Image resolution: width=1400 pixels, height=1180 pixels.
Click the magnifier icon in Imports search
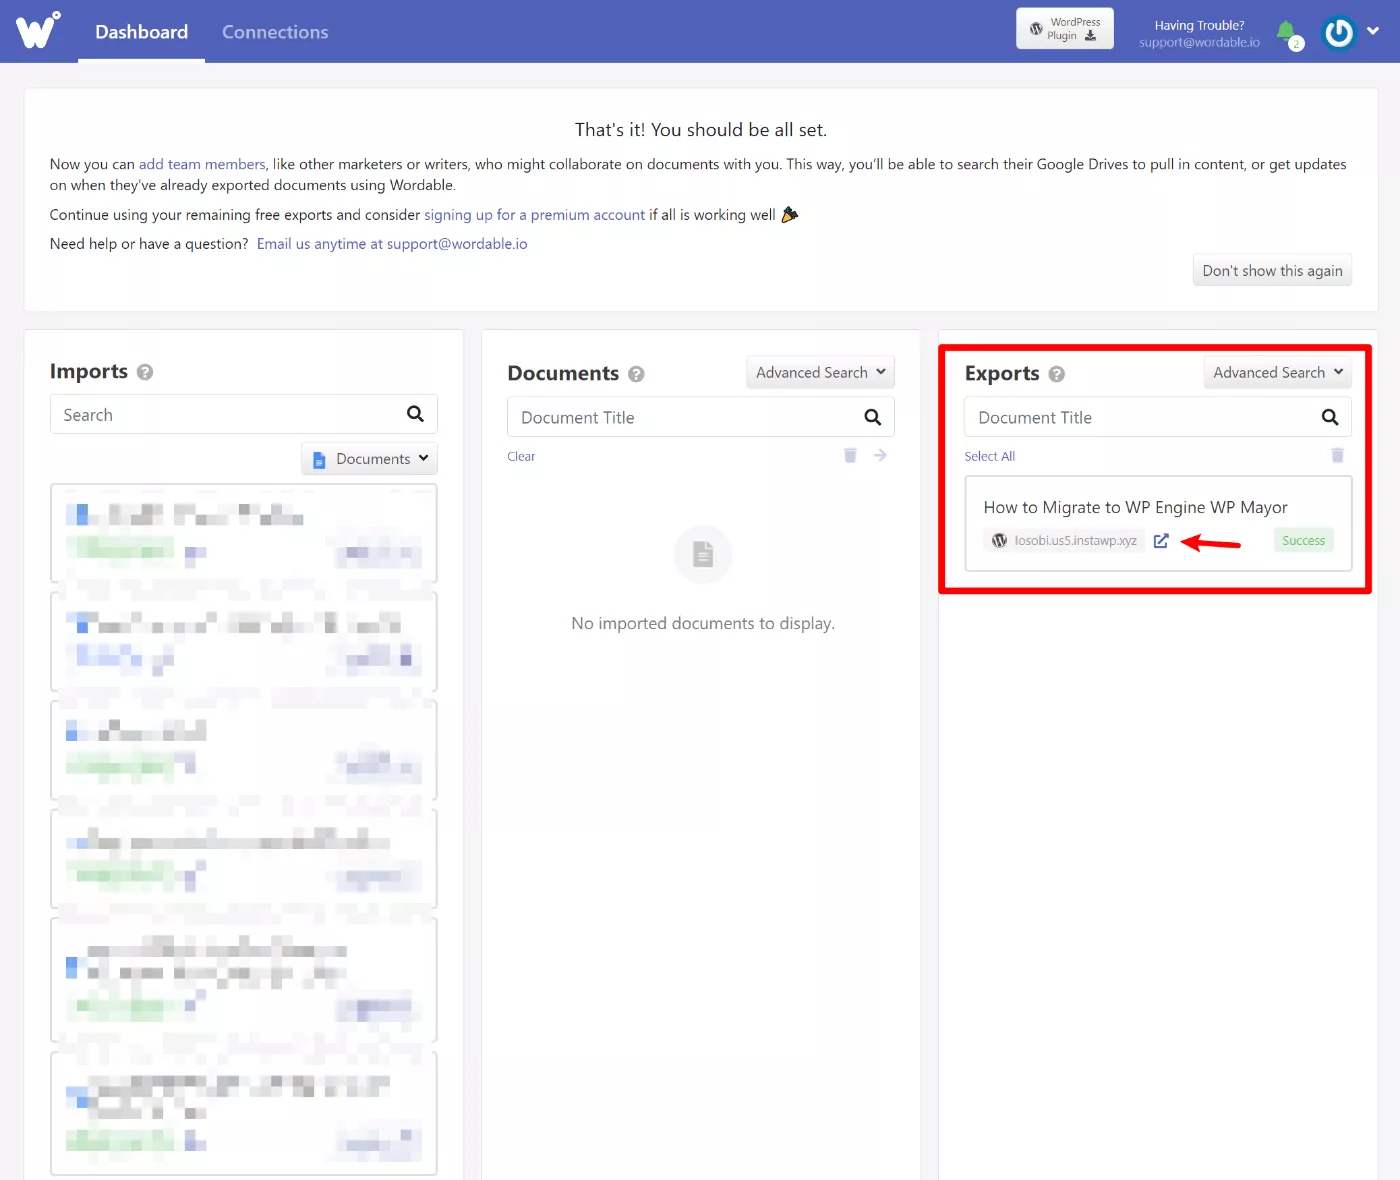coord(415,414)
